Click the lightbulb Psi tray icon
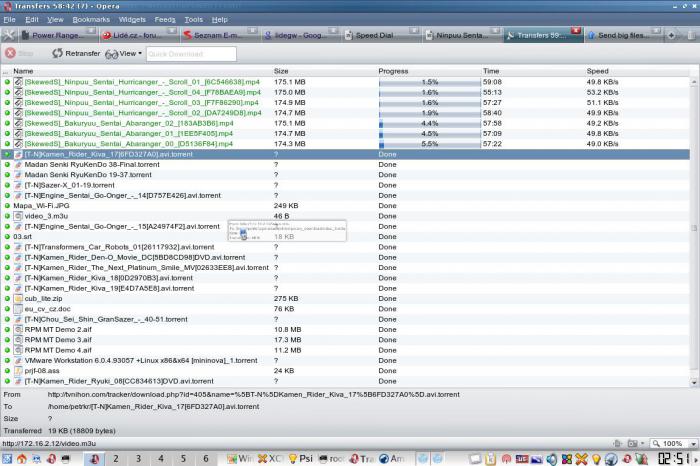The height and width of the screenshot is (466, 700). point(596,459)
